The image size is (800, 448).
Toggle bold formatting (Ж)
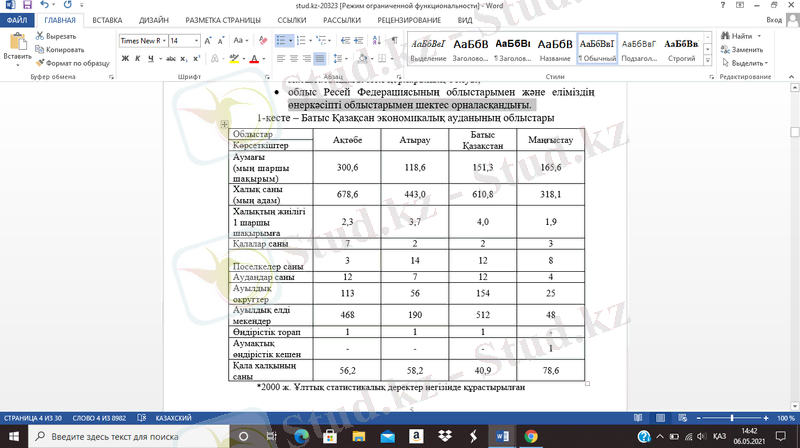pyautogui.click(x=124, y=59)
